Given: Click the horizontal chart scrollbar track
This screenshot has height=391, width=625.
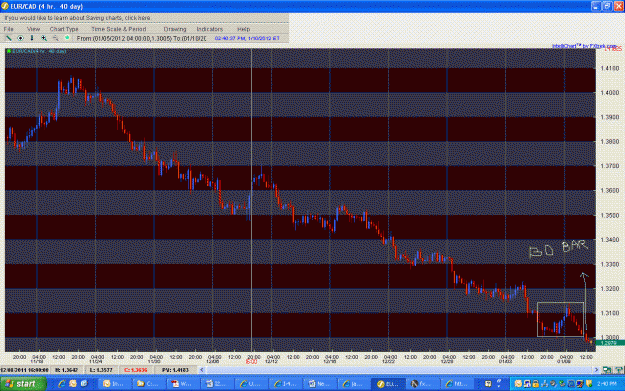Looking at the screenshot, I should (399, 370).
